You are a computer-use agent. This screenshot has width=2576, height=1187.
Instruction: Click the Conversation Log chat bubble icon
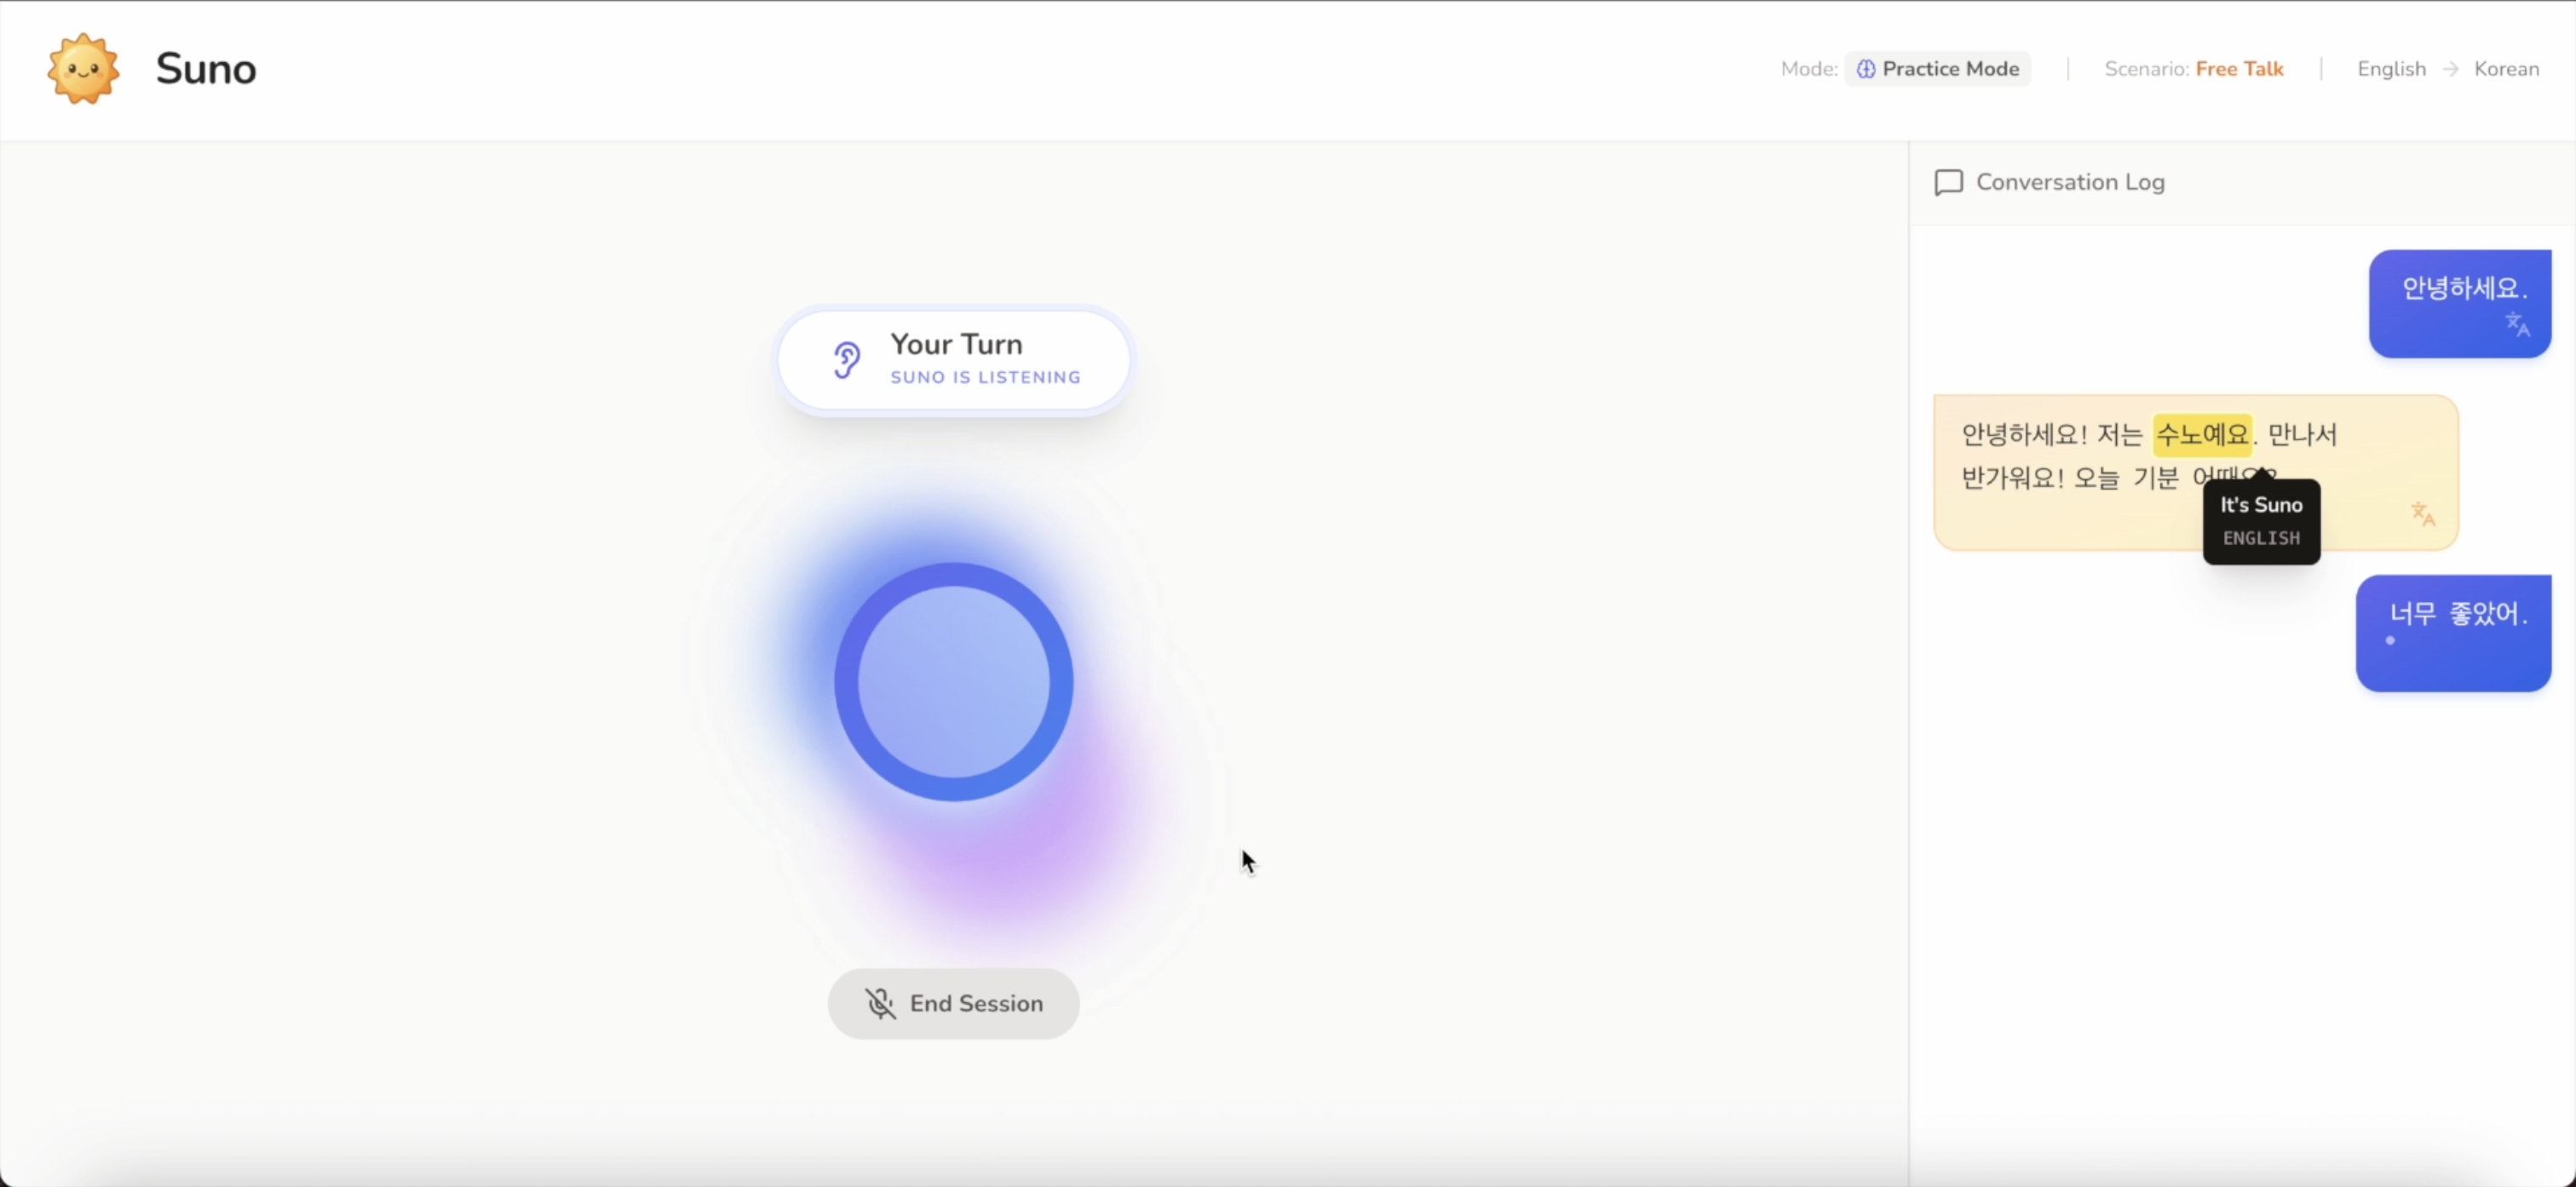point(1948,182)
